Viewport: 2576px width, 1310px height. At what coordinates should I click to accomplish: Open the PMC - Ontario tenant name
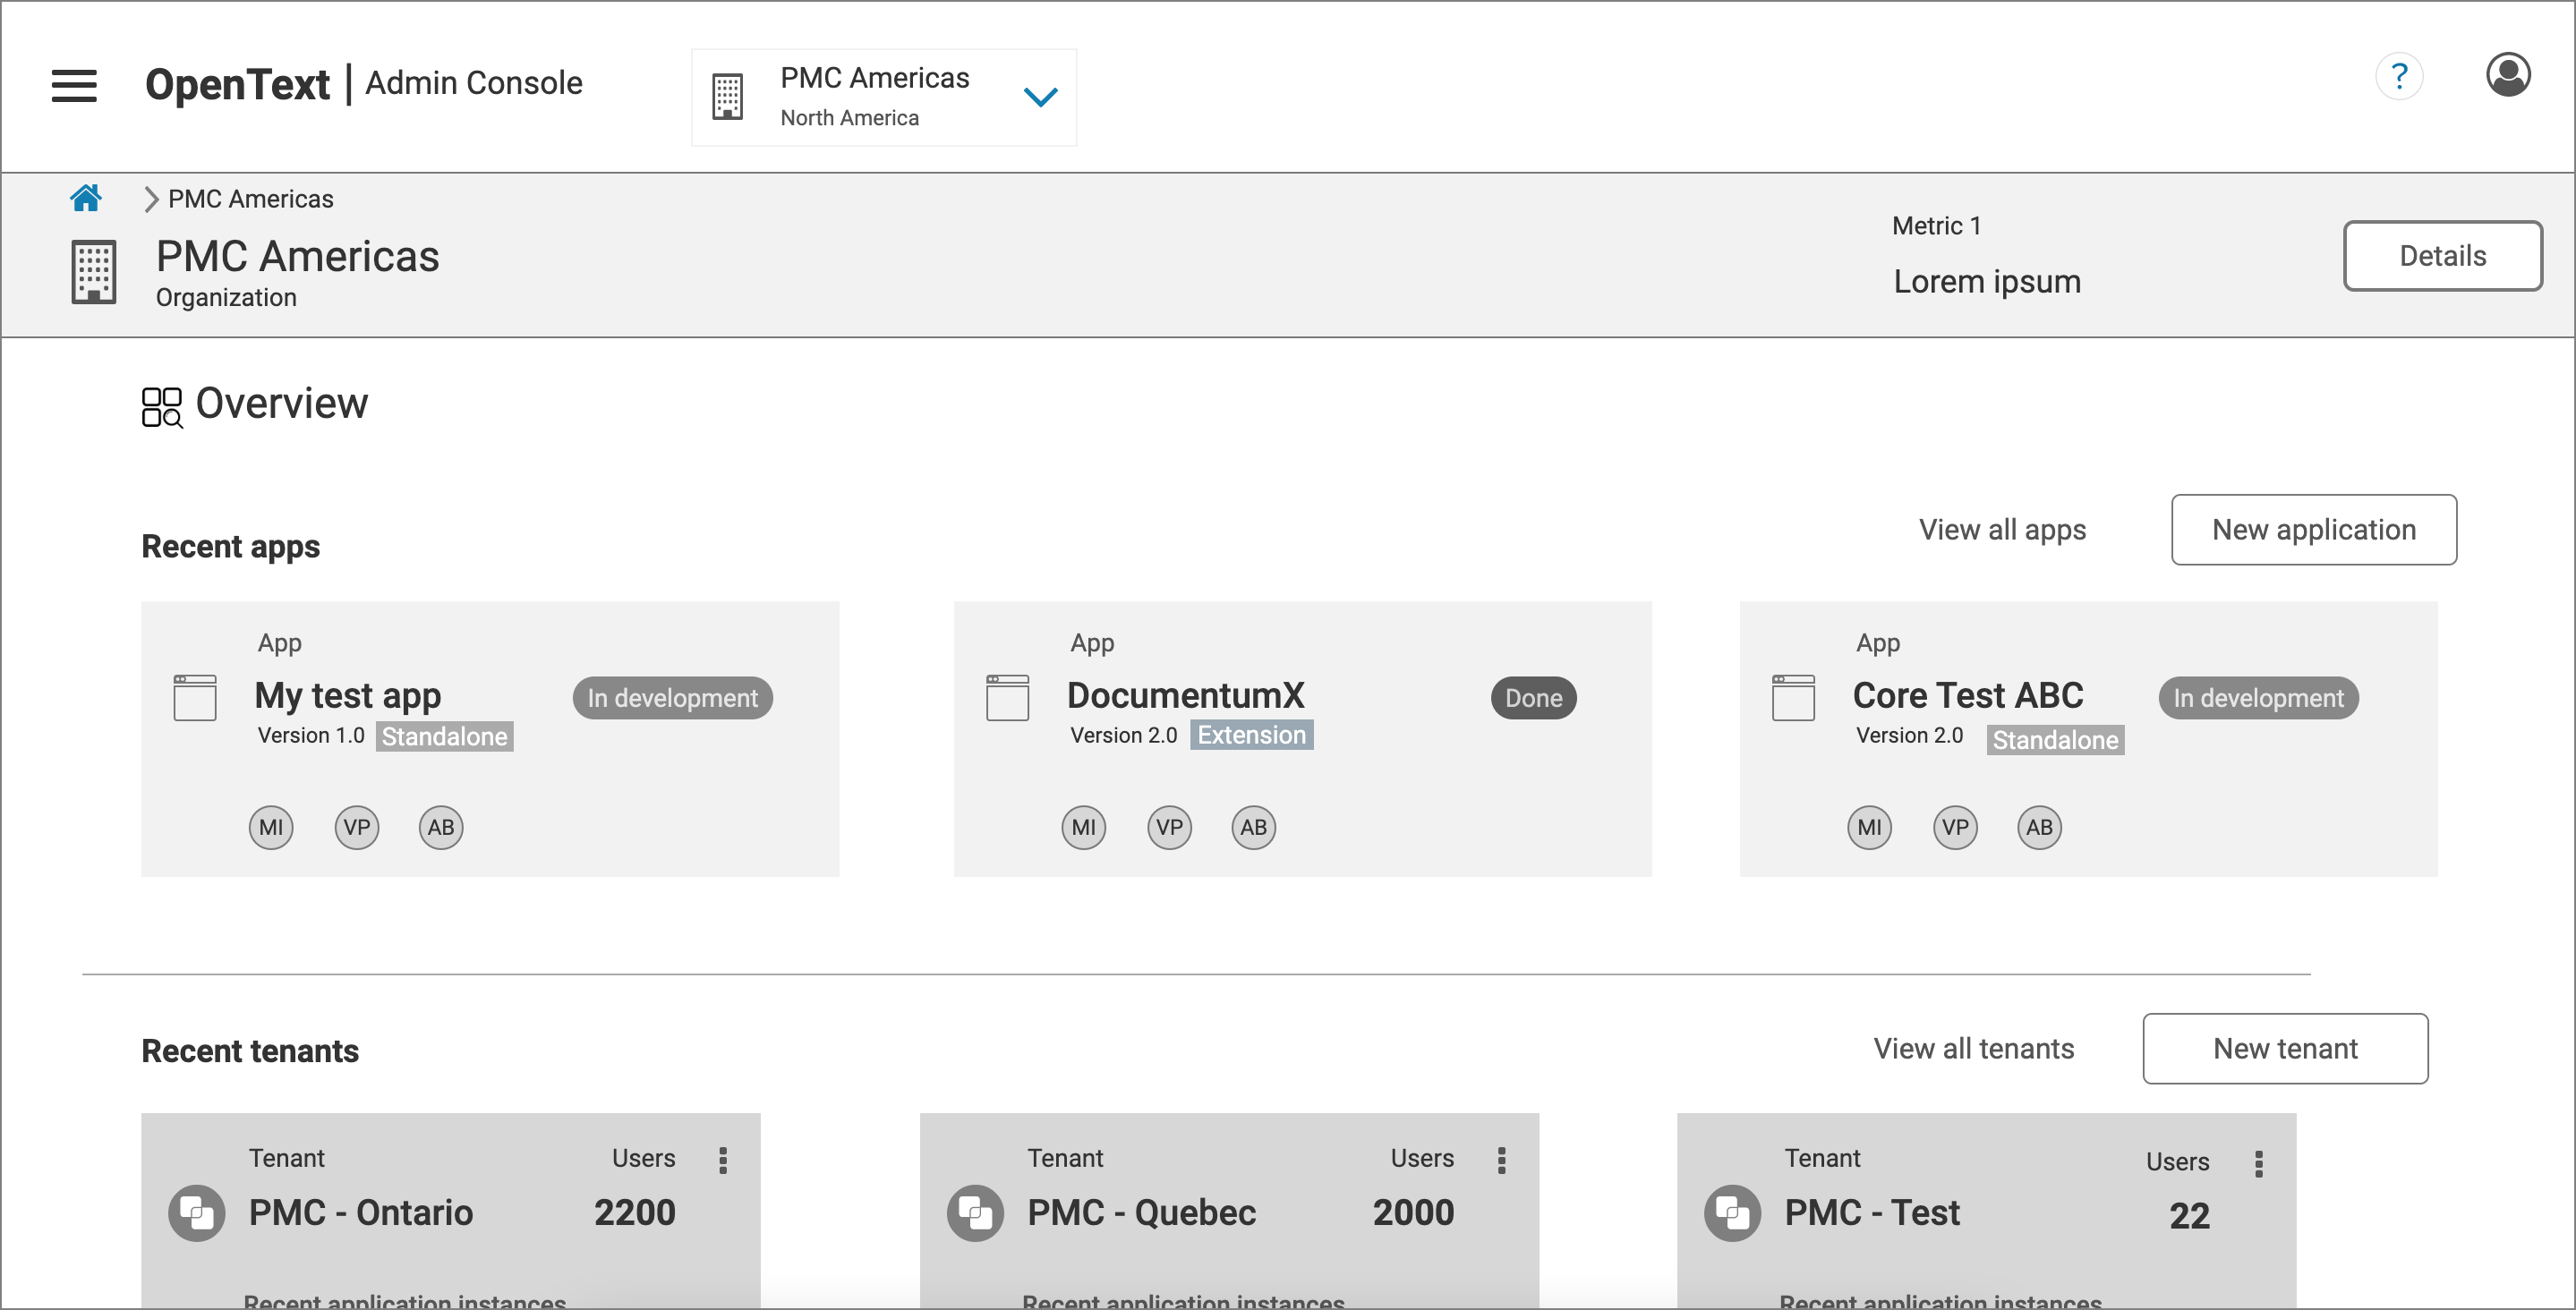pos(361,1212)
